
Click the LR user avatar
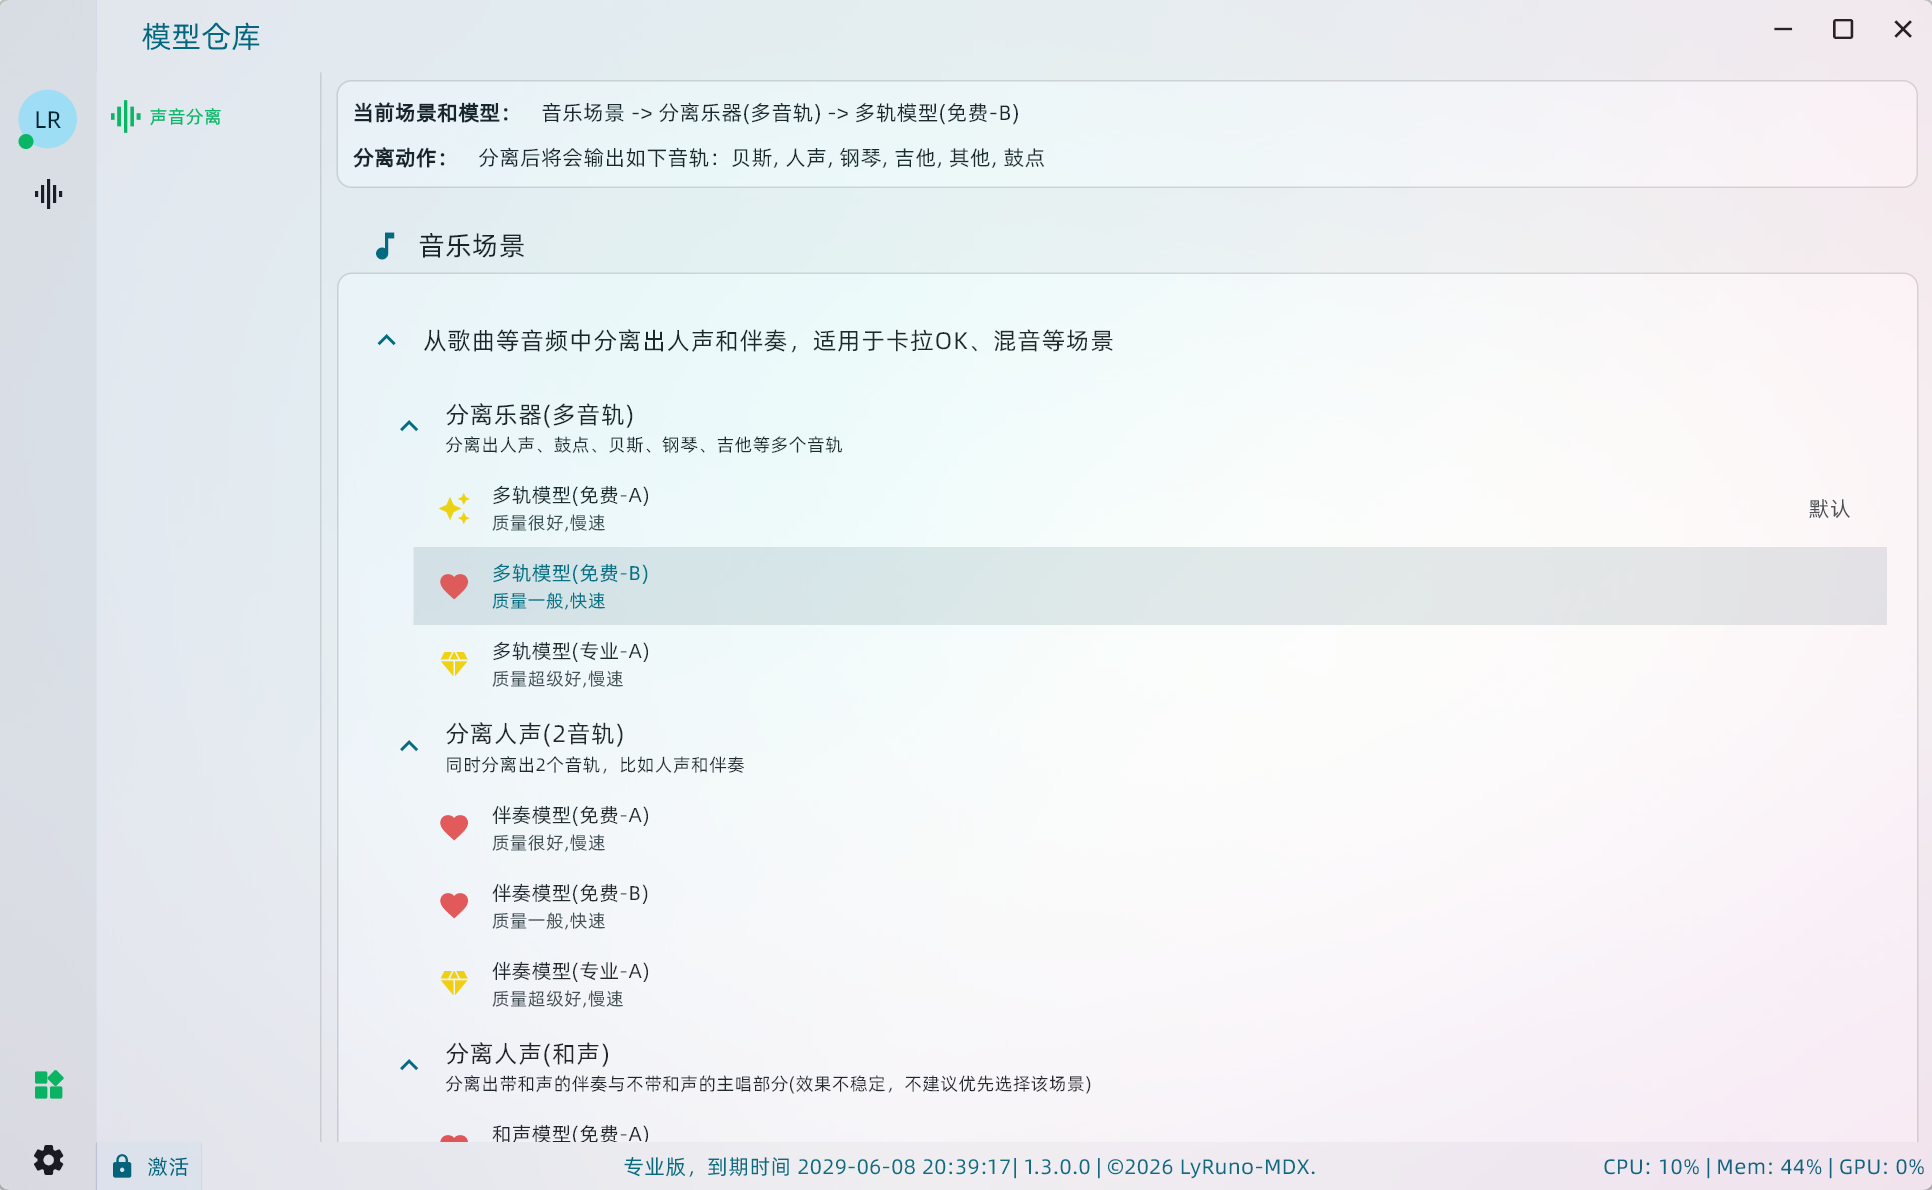click(x=47, y=119)
